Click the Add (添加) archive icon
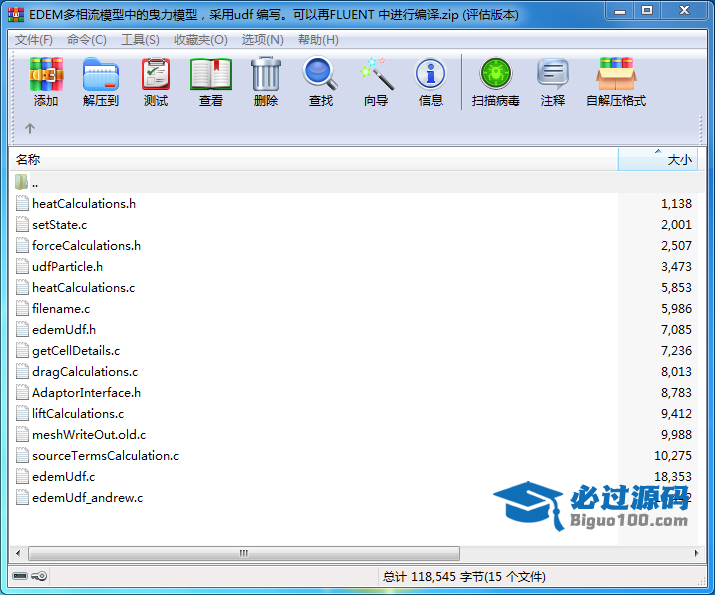Viewport: 715px width, 595px height. tap(46, 82)
